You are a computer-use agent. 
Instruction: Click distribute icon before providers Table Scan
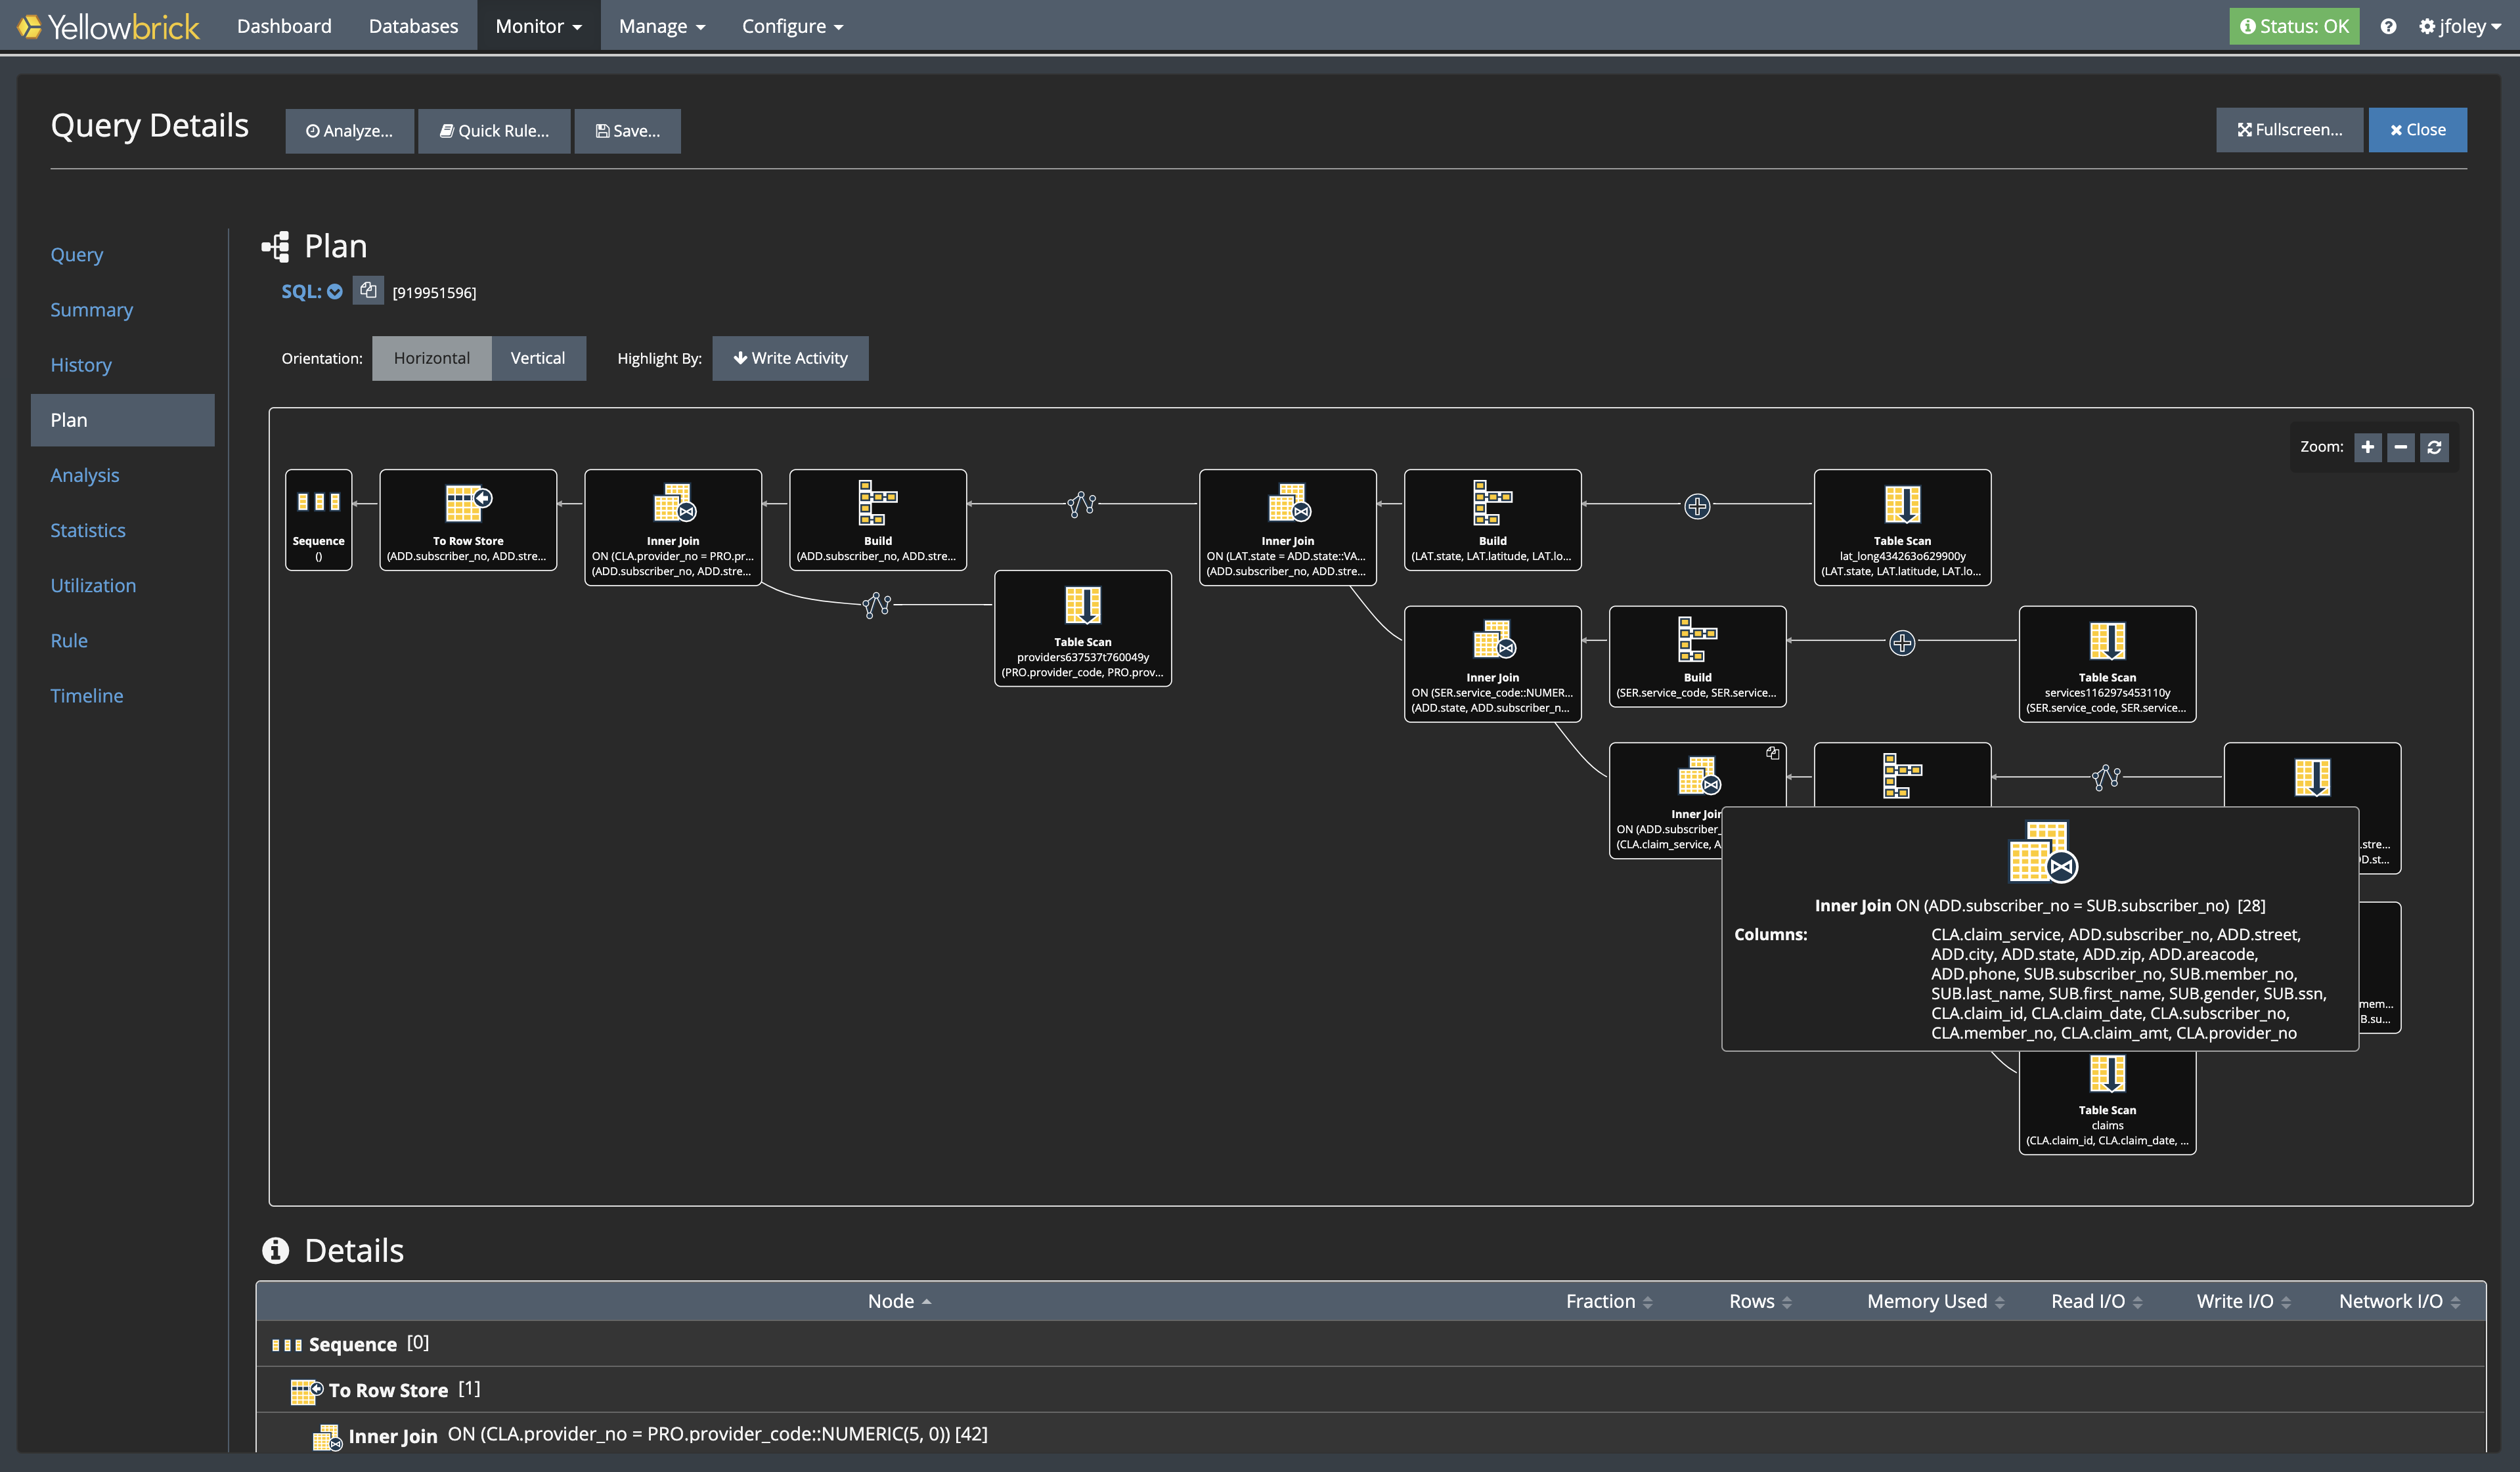877,605
